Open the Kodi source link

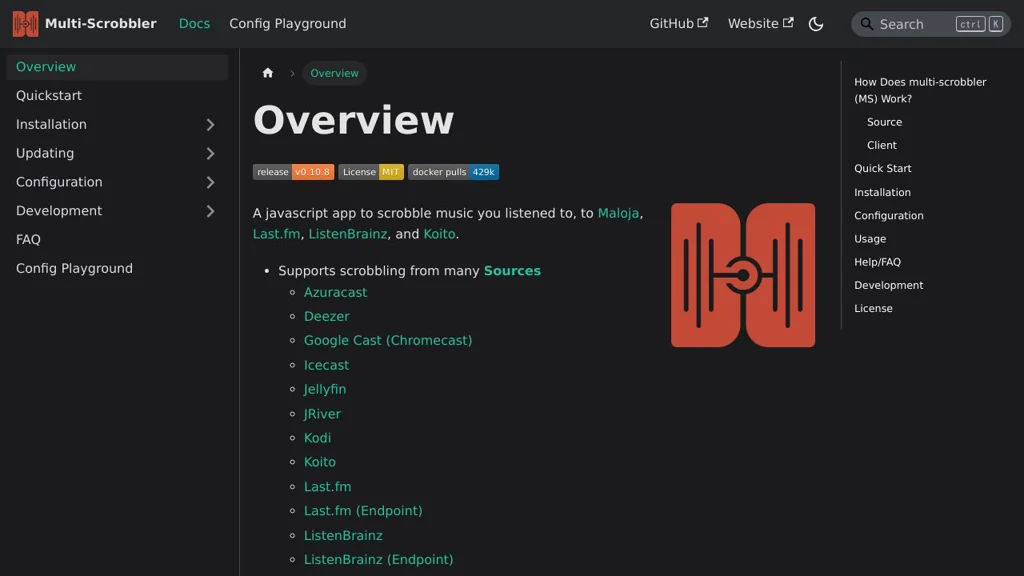317,438
